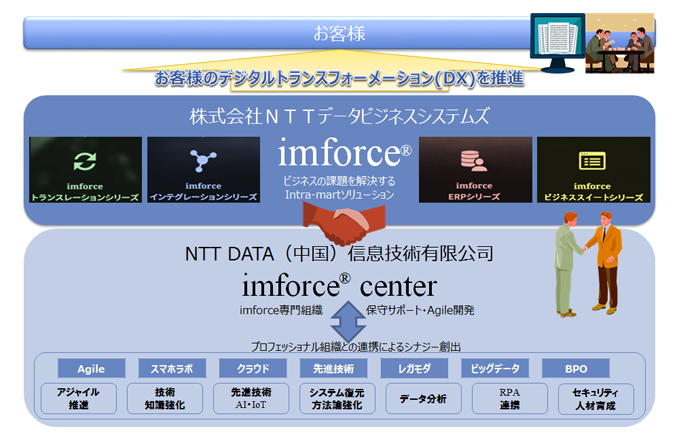Select the 先進技術 blue label
This screenshot has width=680, height=438.
[333, 369]
